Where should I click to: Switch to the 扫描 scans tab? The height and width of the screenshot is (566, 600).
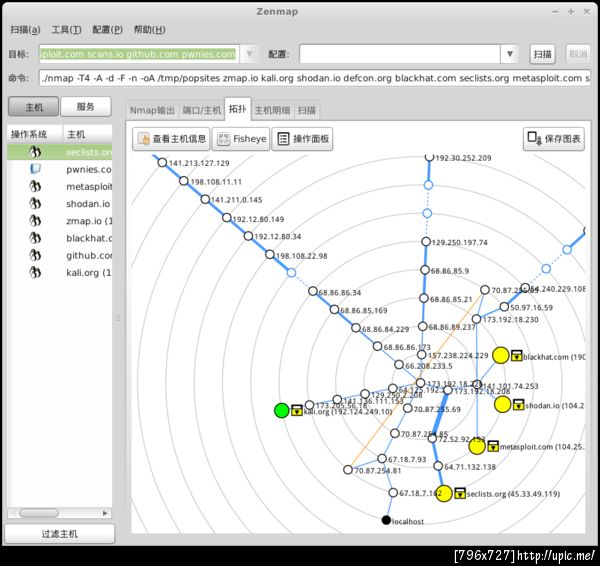coord(307,110)
